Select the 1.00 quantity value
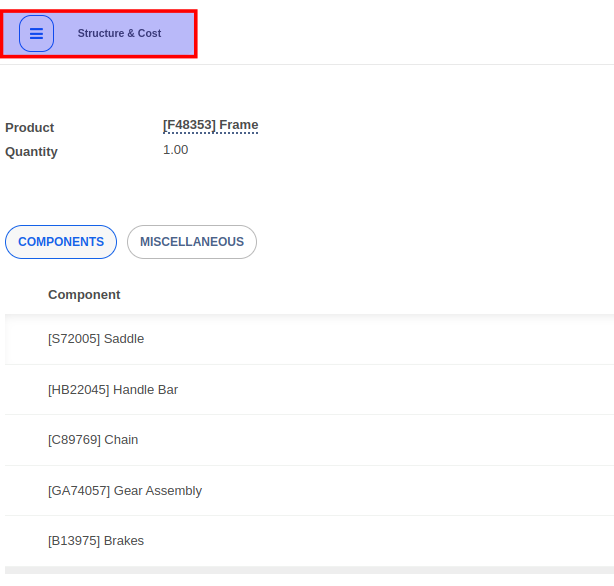Viewport: 614px width, 586px height. (175, 150)
